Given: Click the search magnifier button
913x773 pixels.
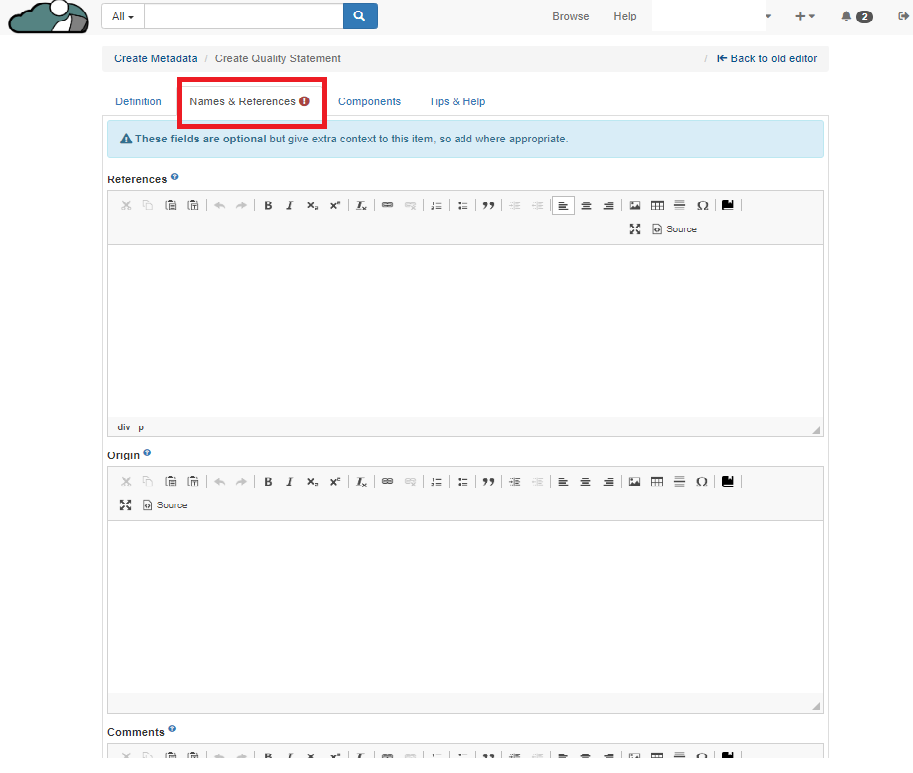Looking at the screenshot, I should [x=360, y=17].
